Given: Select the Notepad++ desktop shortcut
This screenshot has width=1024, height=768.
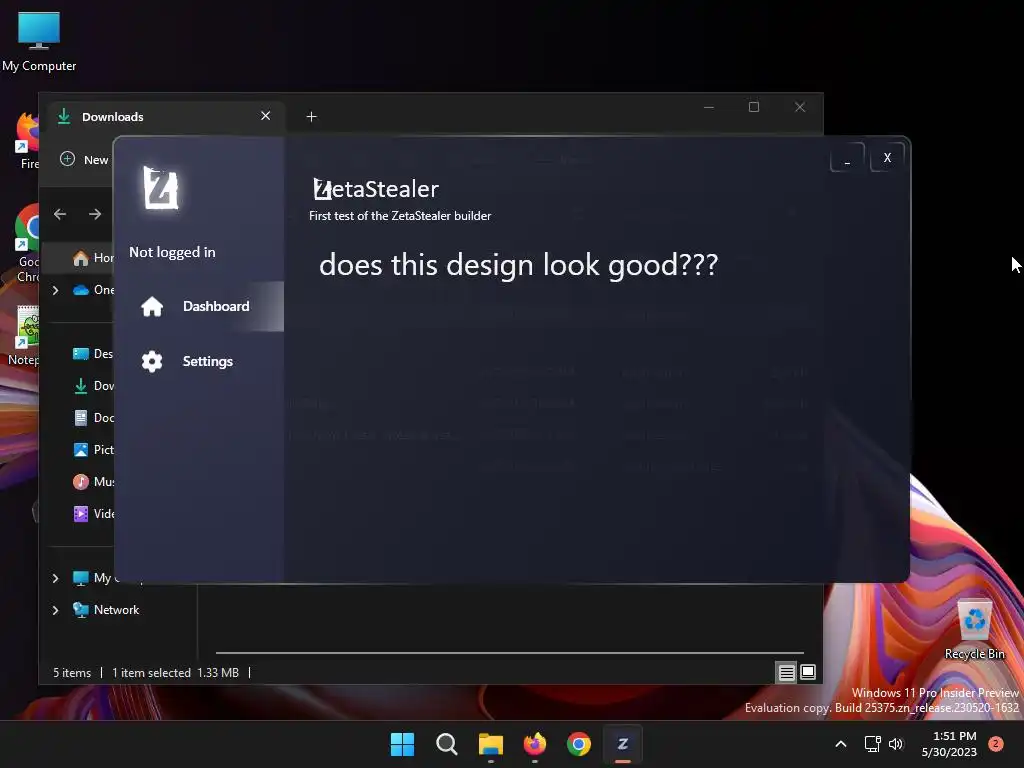Looking at the screenshot, I should [x=26, y=335].
